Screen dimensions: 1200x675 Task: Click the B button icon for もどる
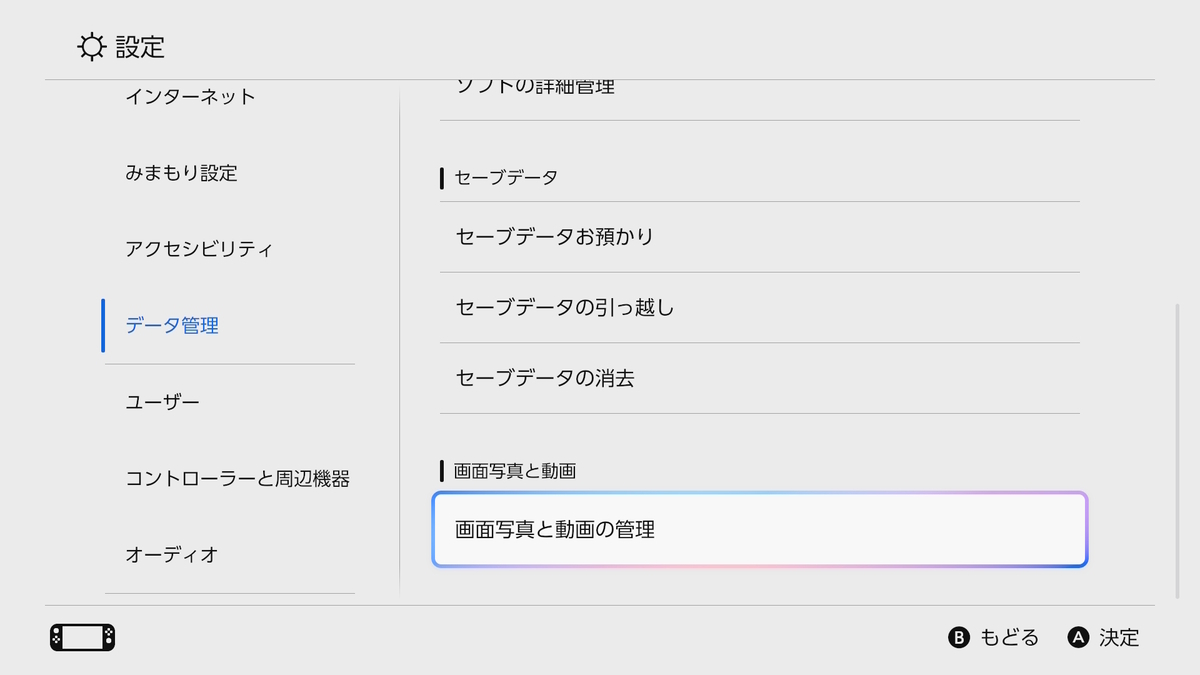tap(959, 638)
